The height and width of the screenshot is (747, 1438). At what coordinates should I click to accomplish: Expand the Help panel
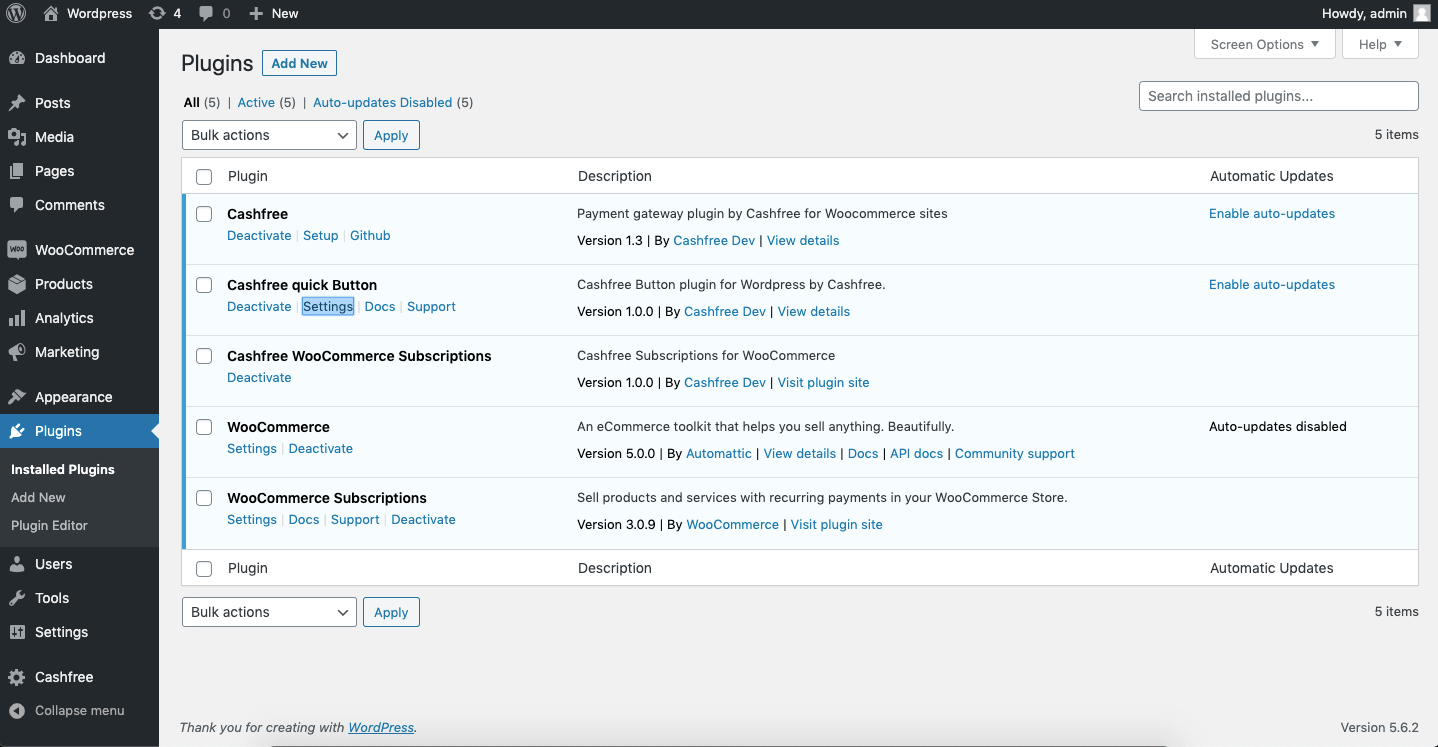point(1380,44)
